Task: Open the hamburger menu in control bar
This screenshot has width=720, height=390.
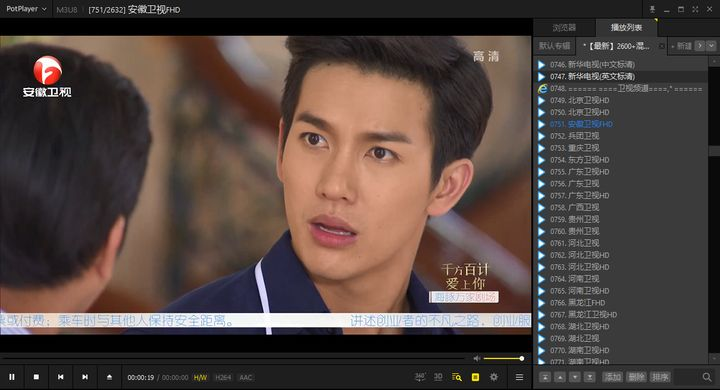Action: pos(519,377)
